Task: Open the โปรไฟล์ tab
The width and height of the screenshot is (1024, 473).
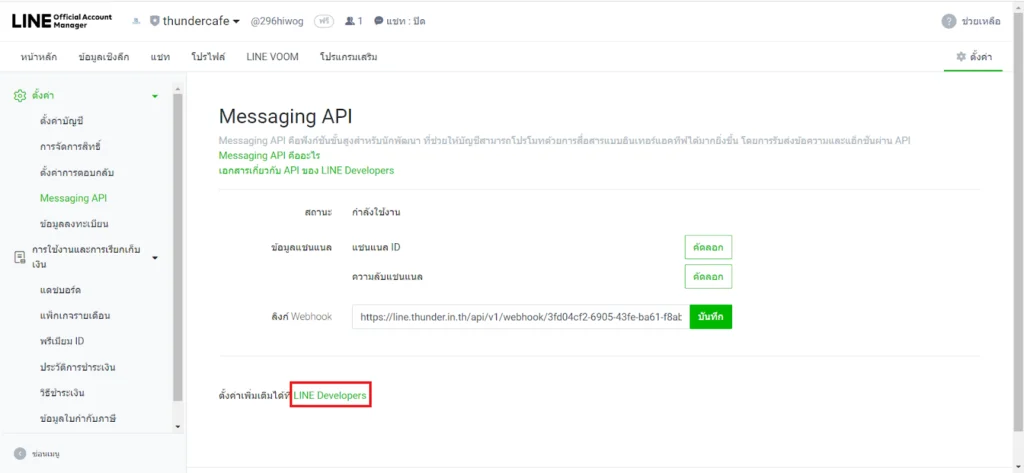Action: (208, 57)
